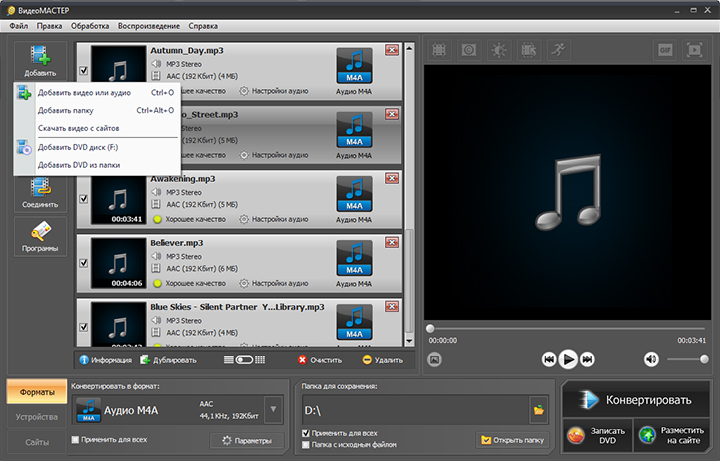720x461 pixels.
Task: Open the Правка menu
Action: coord(49,26)
